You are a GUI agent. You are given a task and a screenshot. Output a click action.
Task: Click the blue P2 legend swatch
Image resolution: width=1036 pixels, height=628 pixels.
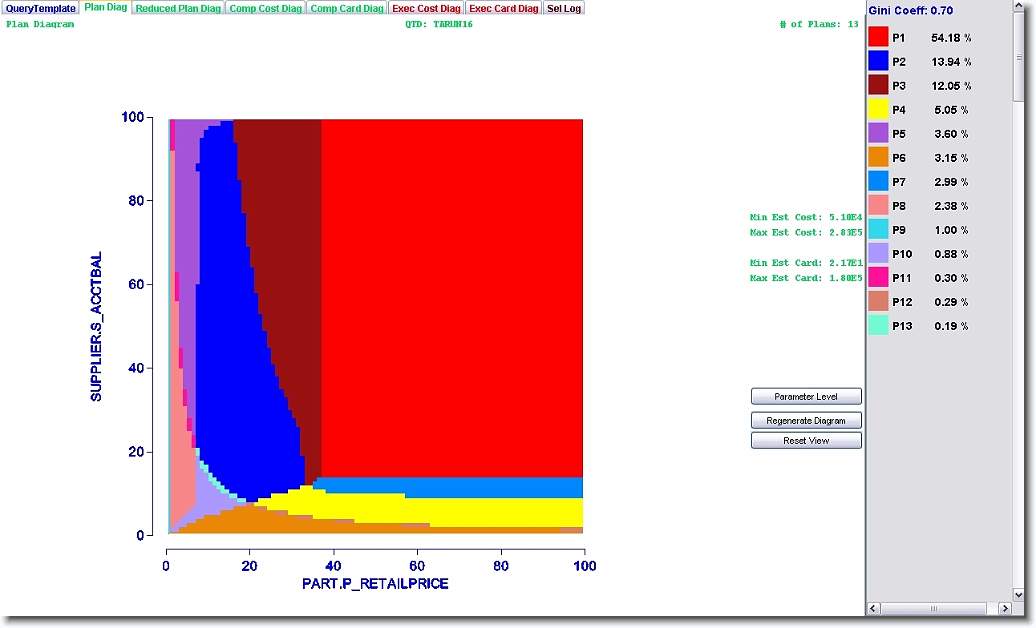click(x=878, y=61)
